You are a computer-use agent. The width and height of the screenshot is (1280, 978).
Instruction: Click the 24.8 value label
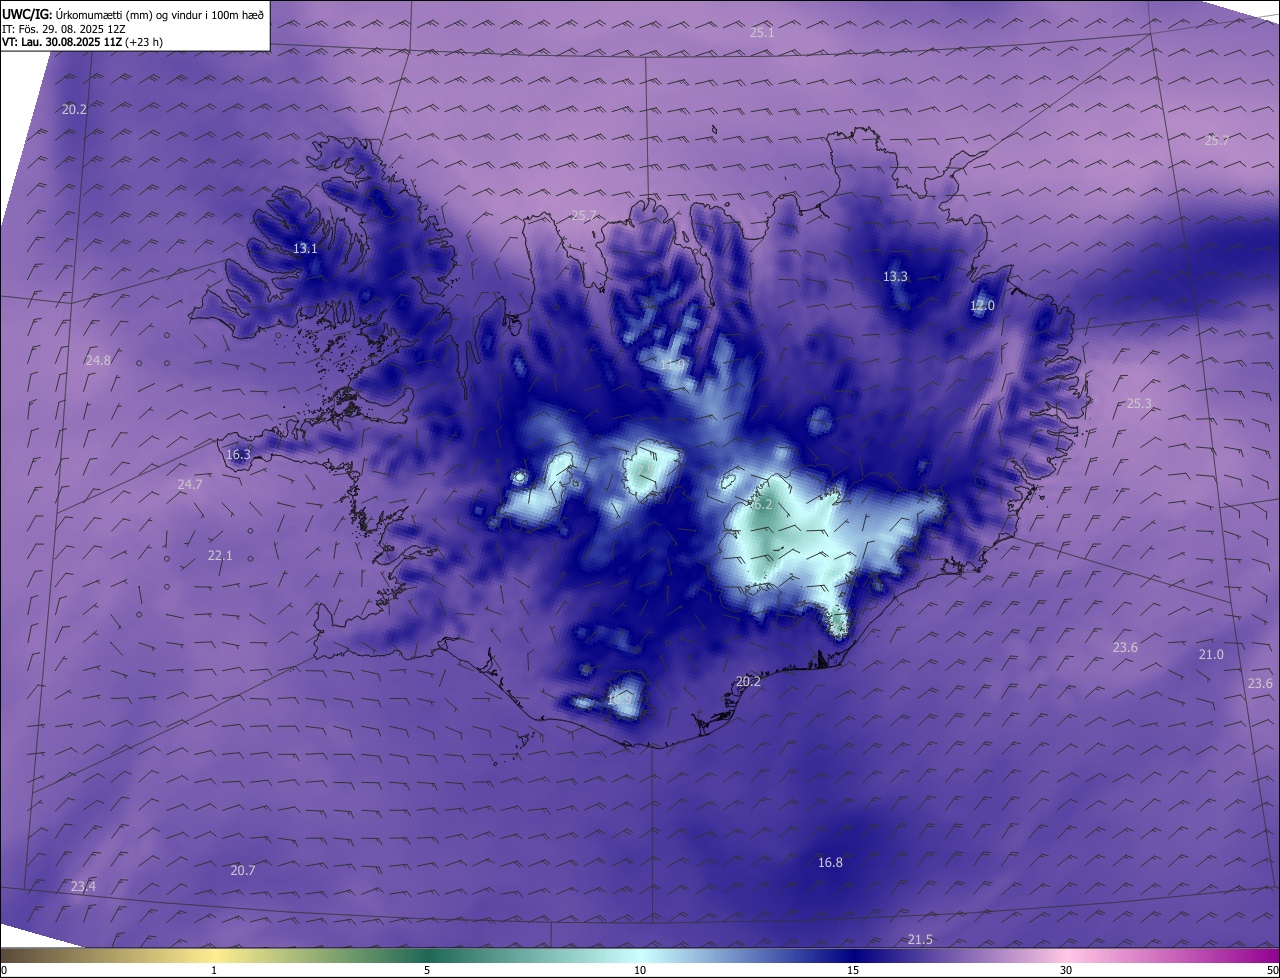click(x=98, y=360)
